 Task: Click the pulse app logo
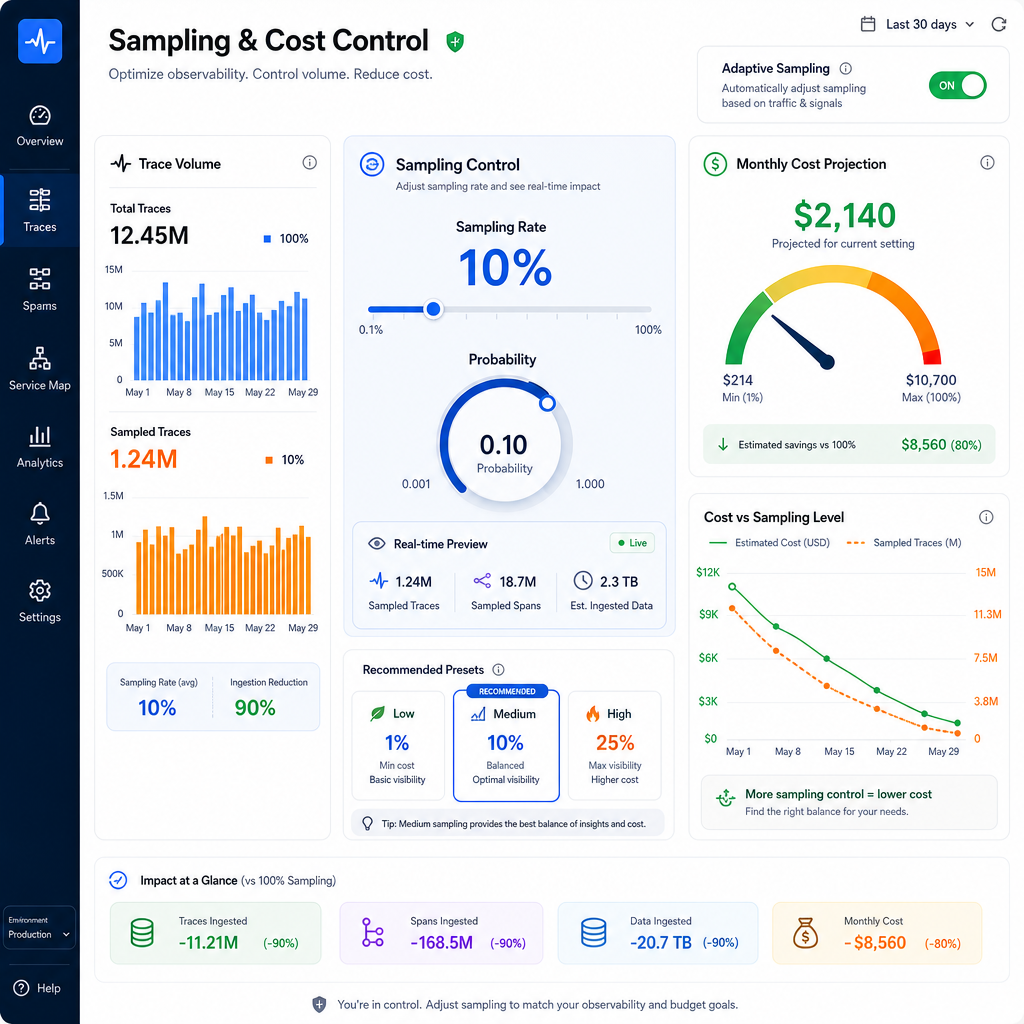click(x=40, y=41)
